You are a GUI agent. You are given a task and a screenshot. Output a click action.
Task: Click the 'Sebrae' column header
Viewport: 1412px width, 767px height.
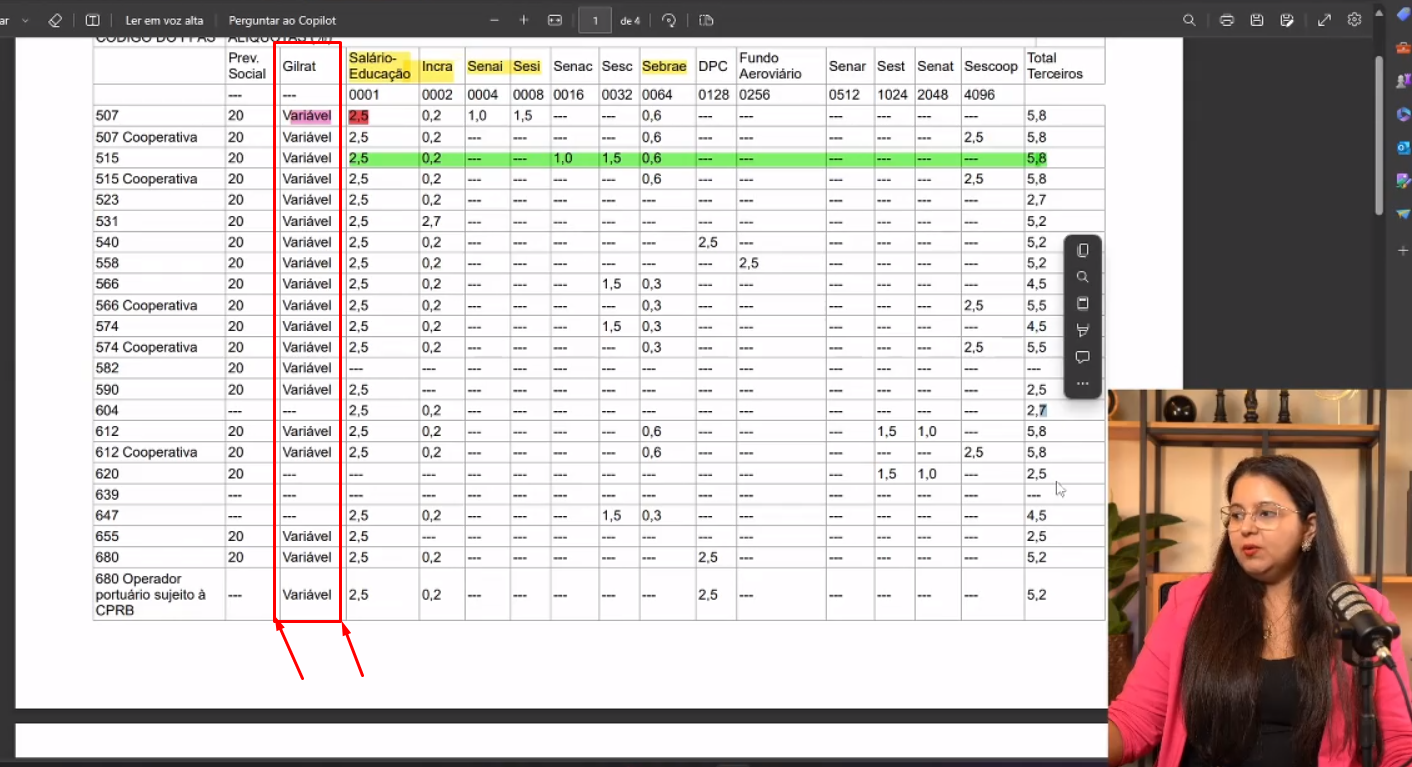click(x=664, y=66)
